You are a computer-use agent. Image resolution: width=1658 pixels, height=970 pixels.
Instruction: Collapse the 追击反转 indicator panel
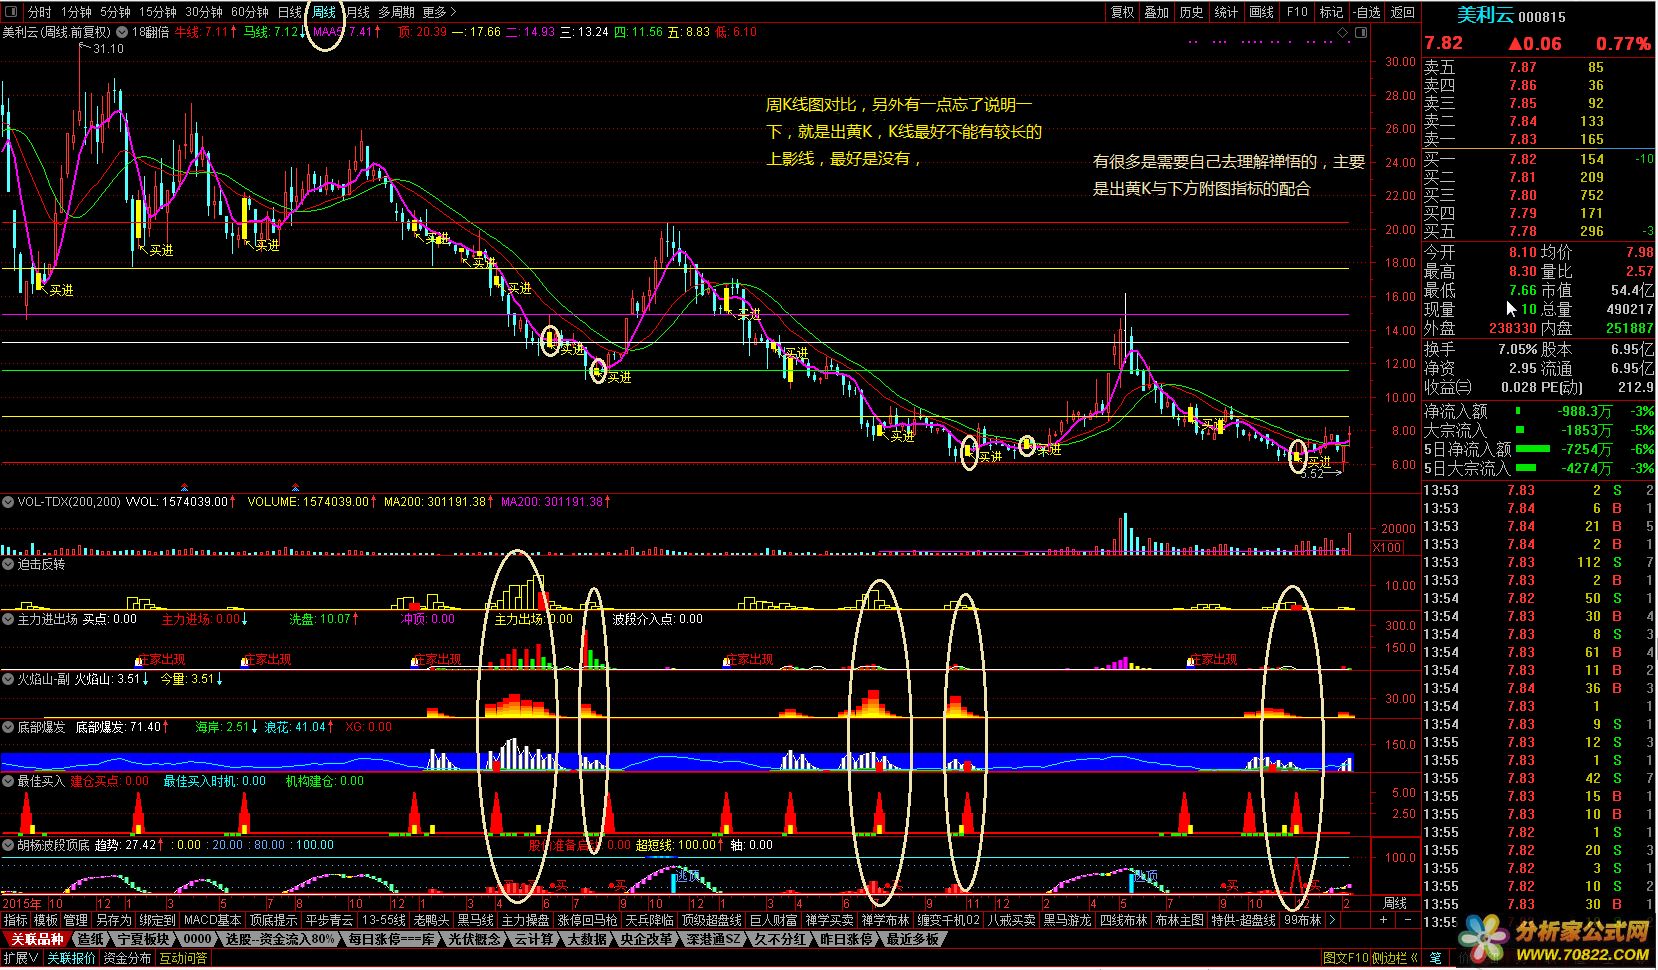[8, 565]
